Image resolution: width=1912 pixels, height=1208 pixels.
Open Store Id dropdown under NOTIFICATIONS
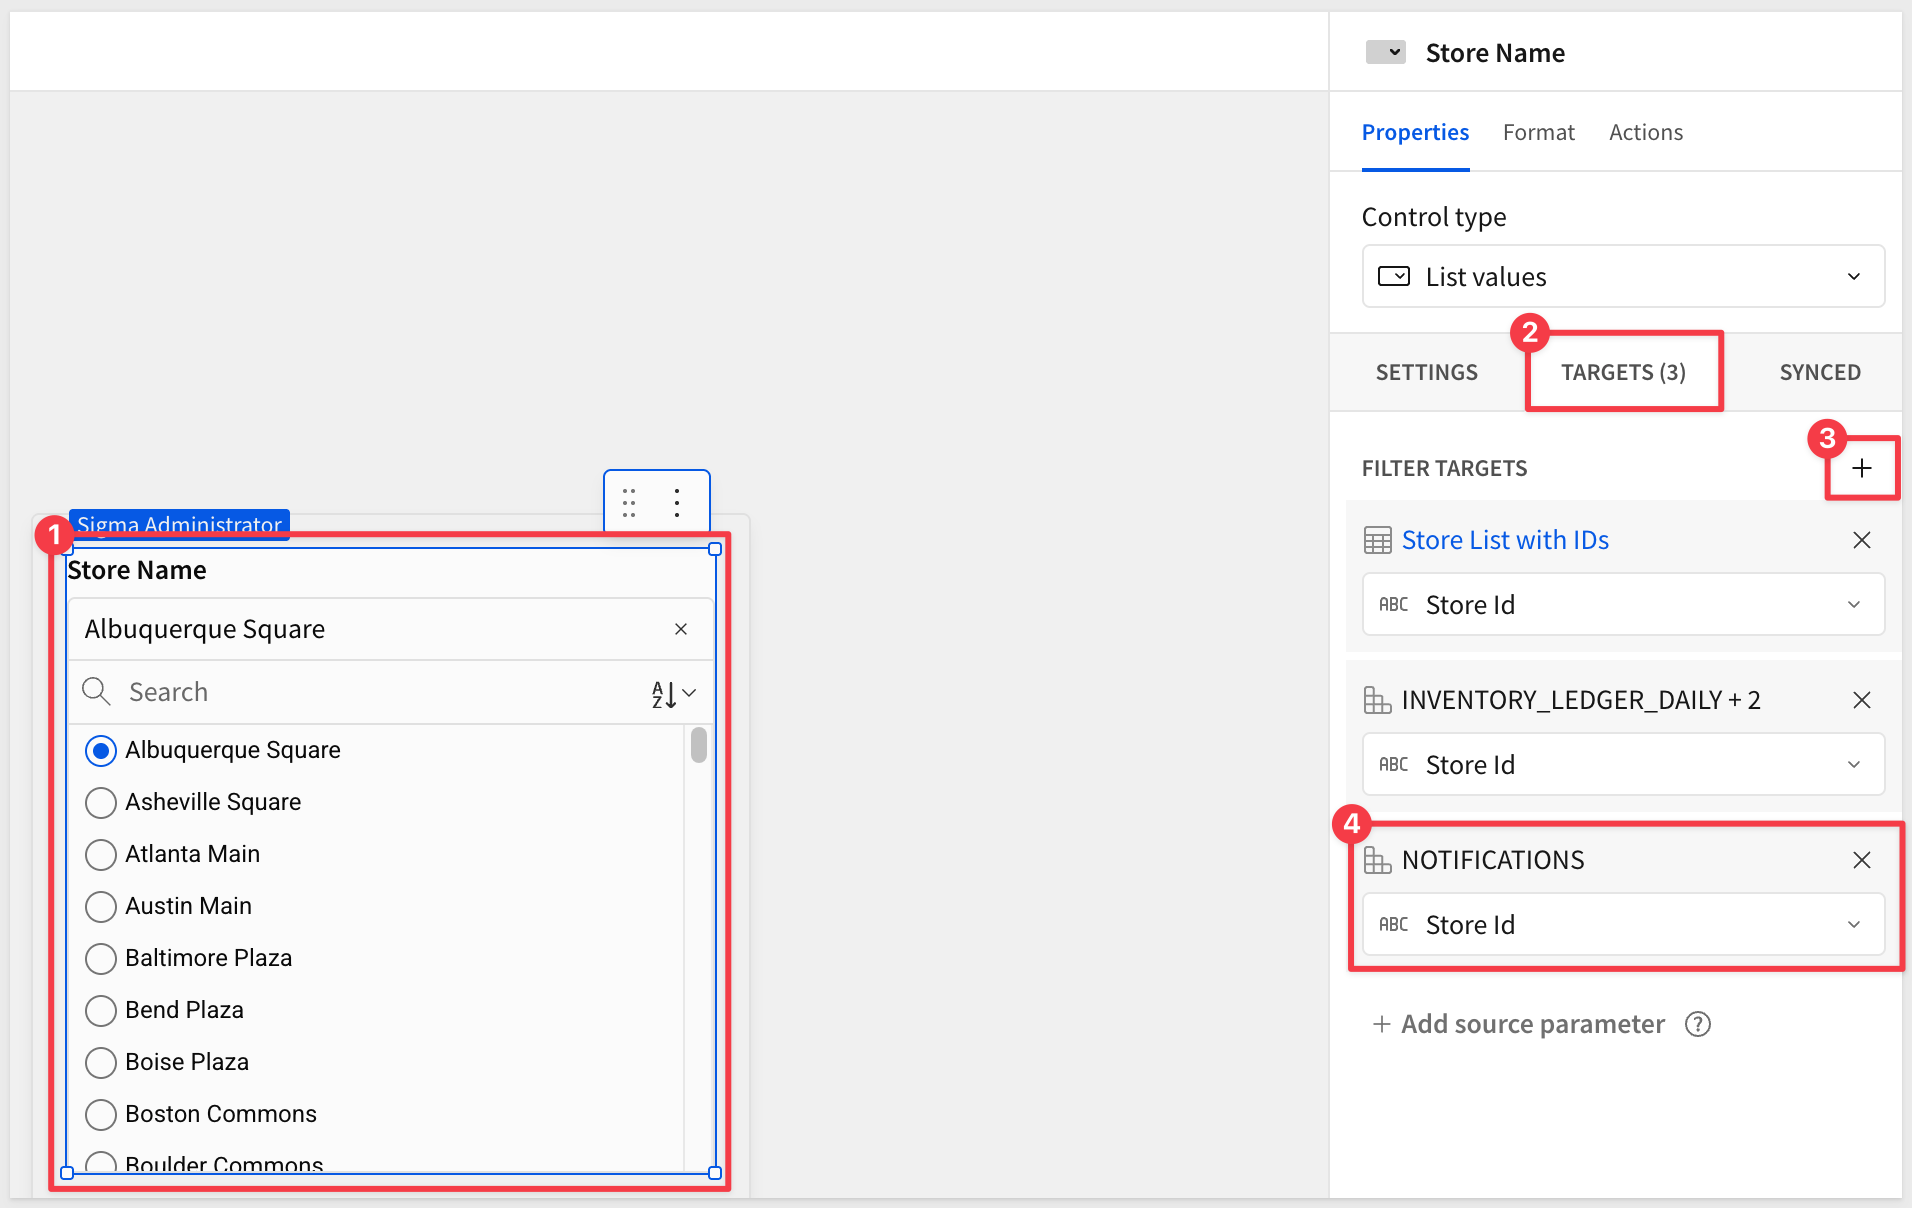point(1622,924)
